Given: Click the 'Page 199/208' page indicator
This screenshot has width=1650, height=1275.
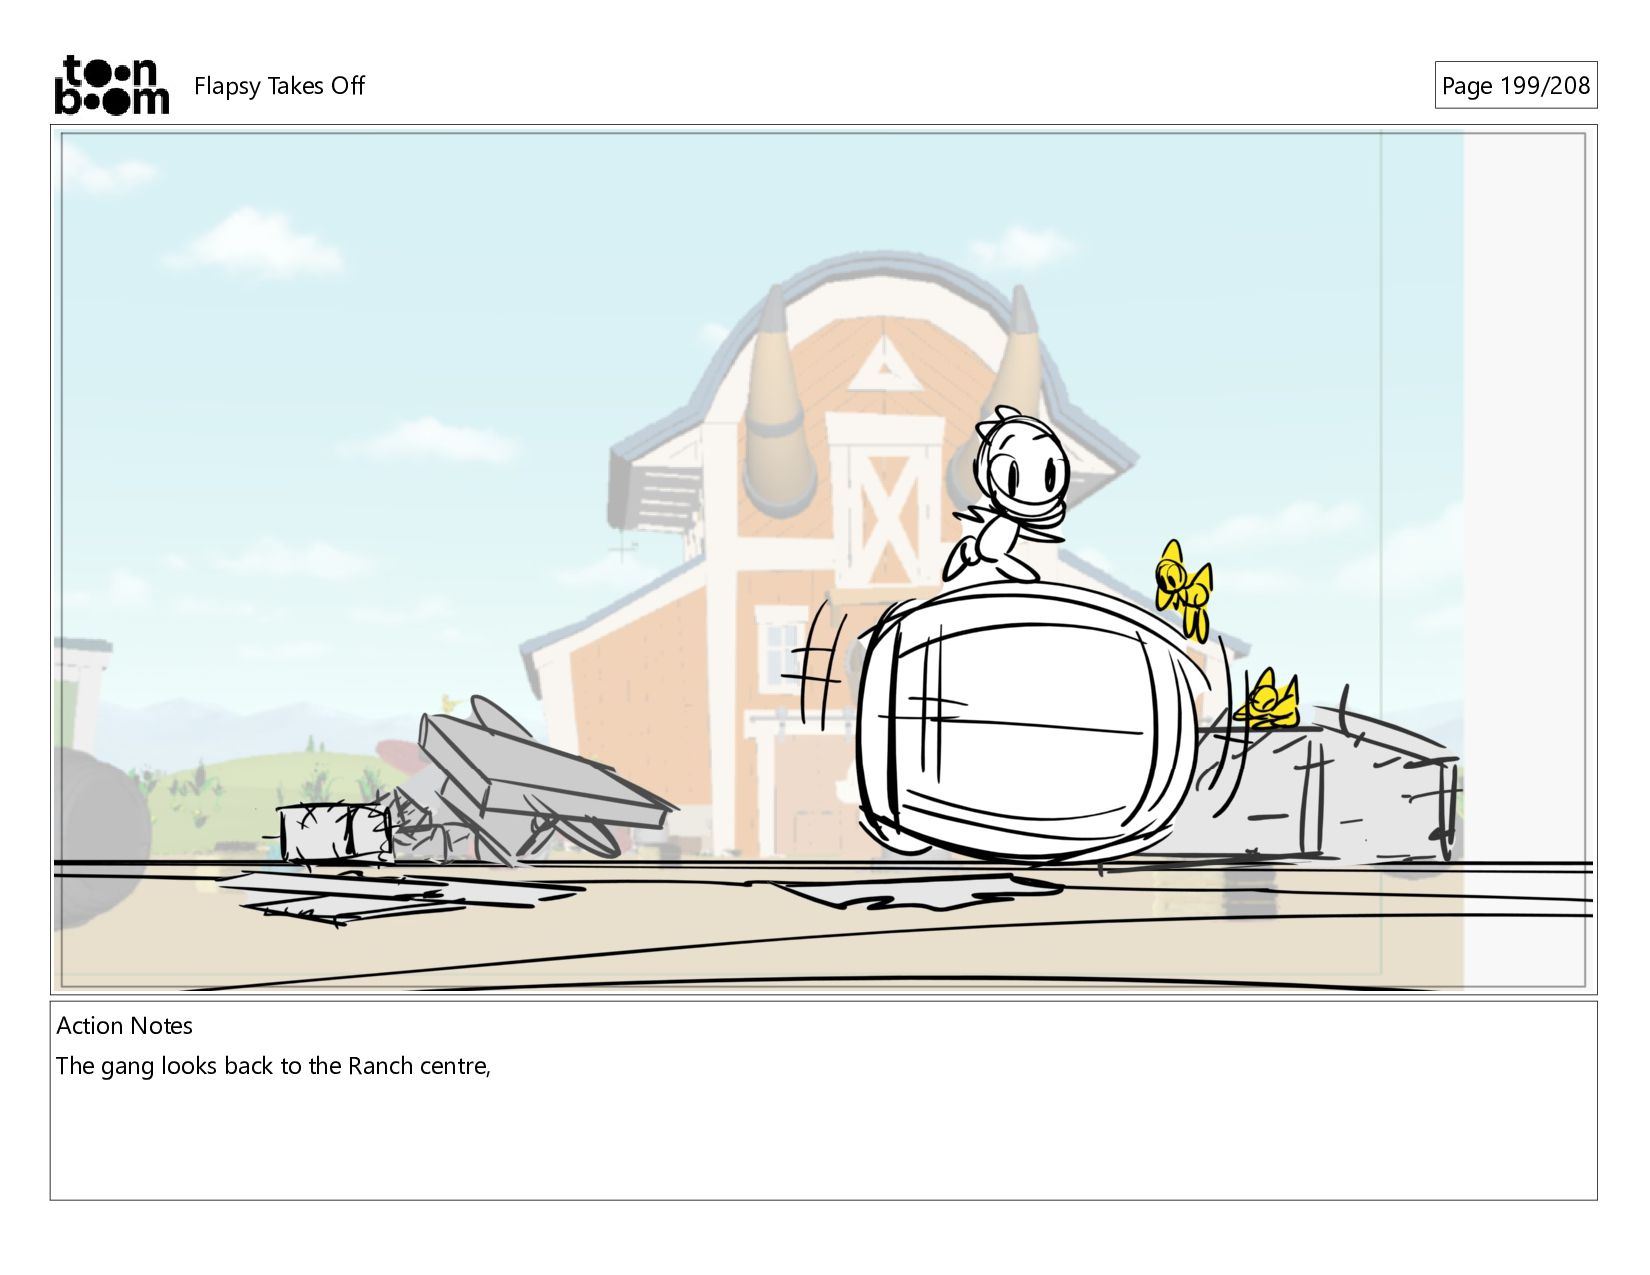Looking at the screenshot, I should click(x=1515, y=85).
